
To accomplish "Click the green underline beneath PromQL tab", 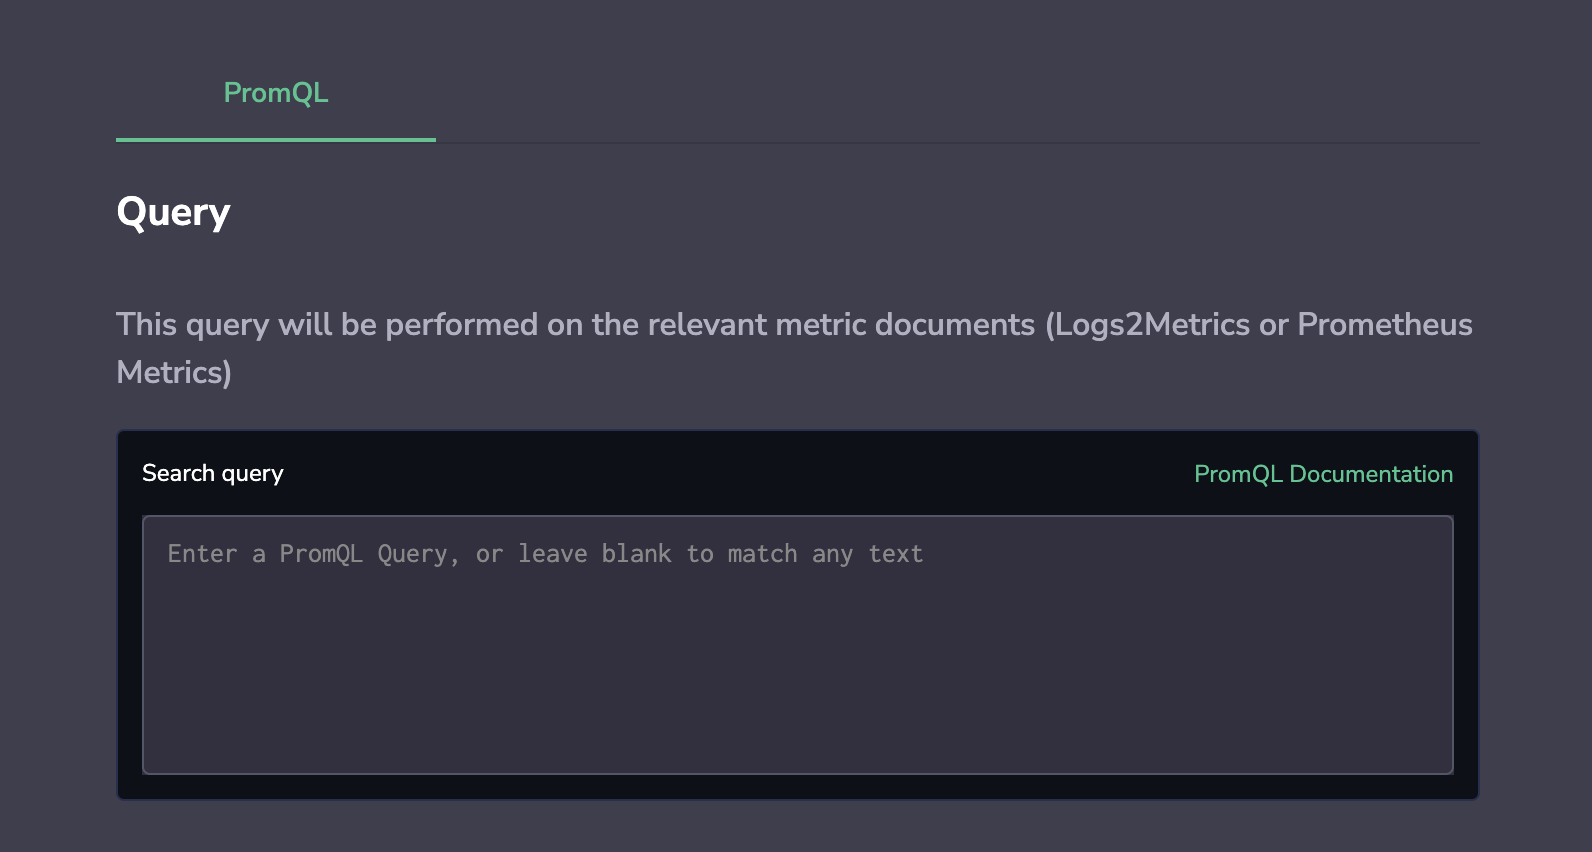I will (x=276, y=140).
